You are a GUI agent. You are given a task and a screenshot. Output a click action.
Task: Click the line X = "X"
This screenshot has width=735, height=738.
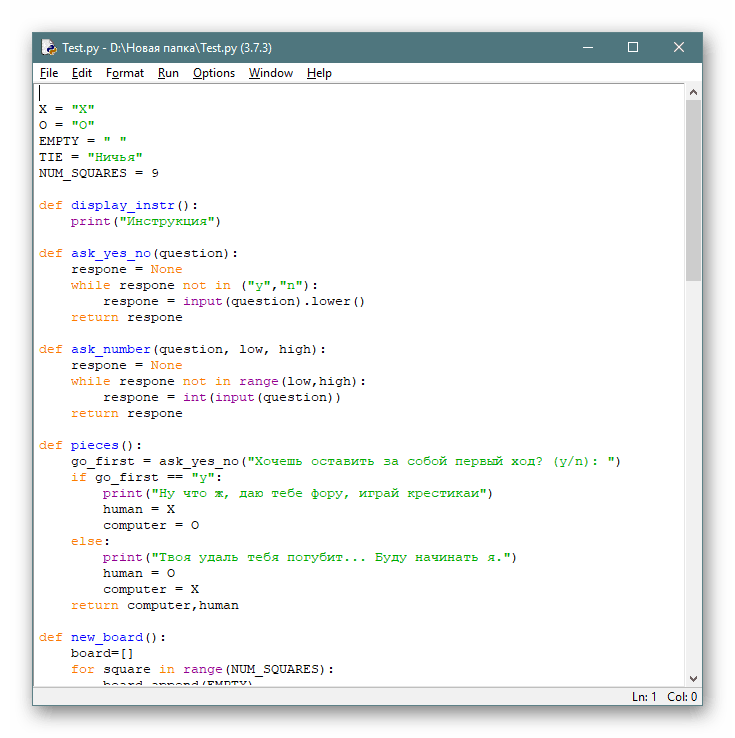pos(66,109)
